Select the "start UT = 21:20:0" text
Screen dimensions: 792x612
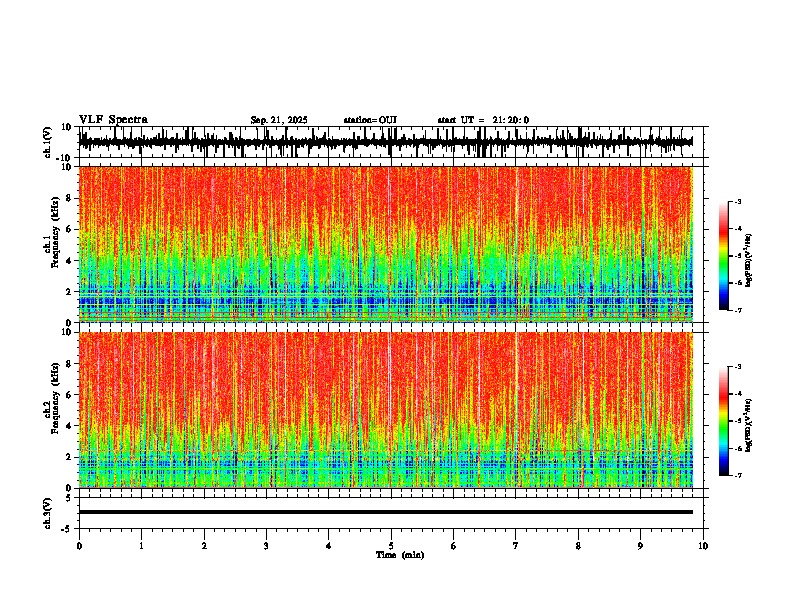coord(483,120)
